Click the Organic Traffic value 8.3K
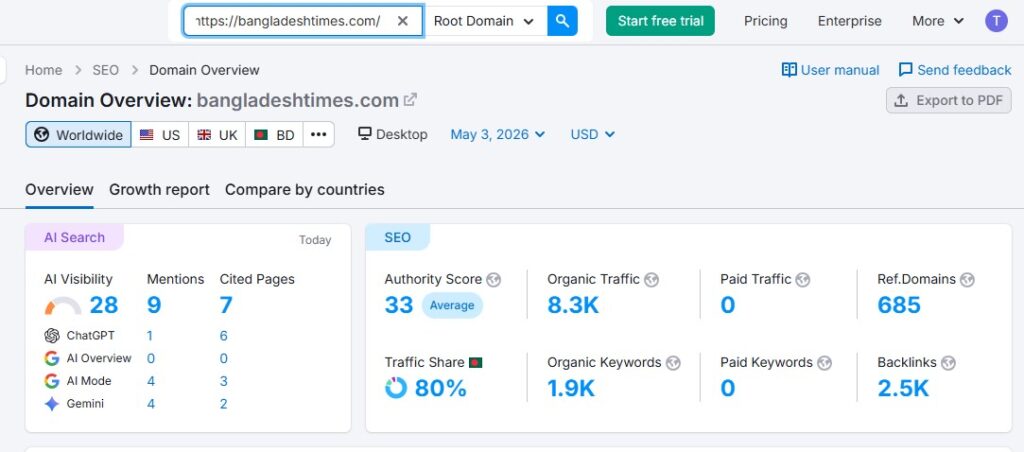 573,305
